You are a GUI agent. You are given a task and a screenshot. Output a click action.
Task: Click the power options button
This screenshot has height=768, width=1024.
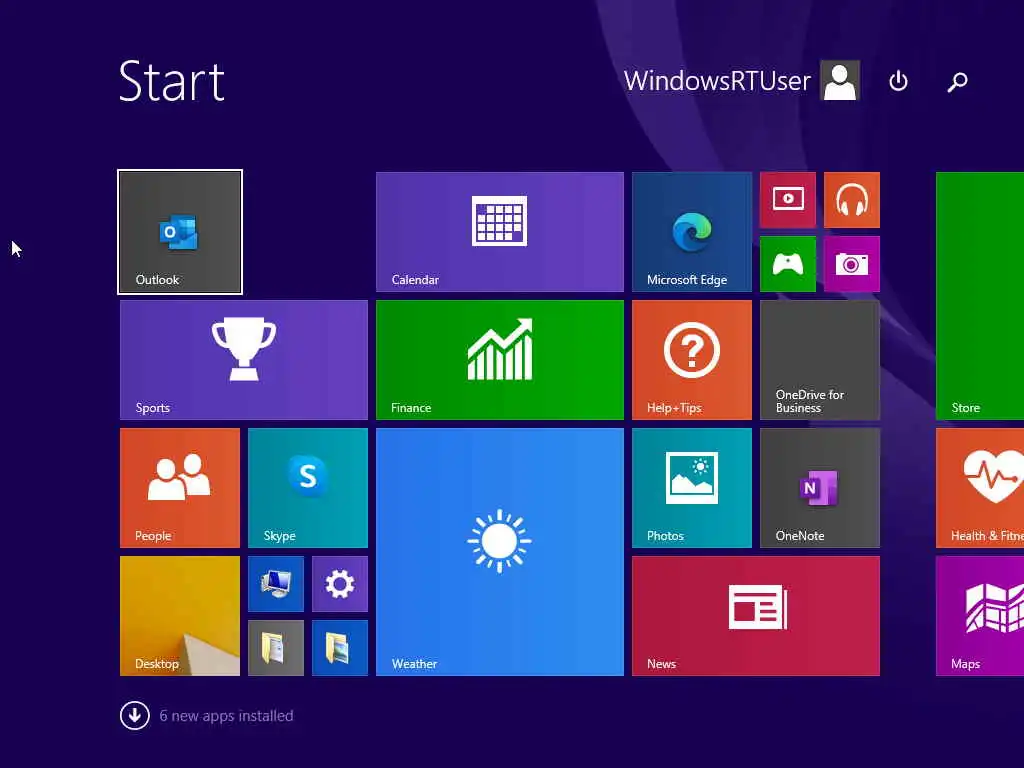tap(899, 81)
